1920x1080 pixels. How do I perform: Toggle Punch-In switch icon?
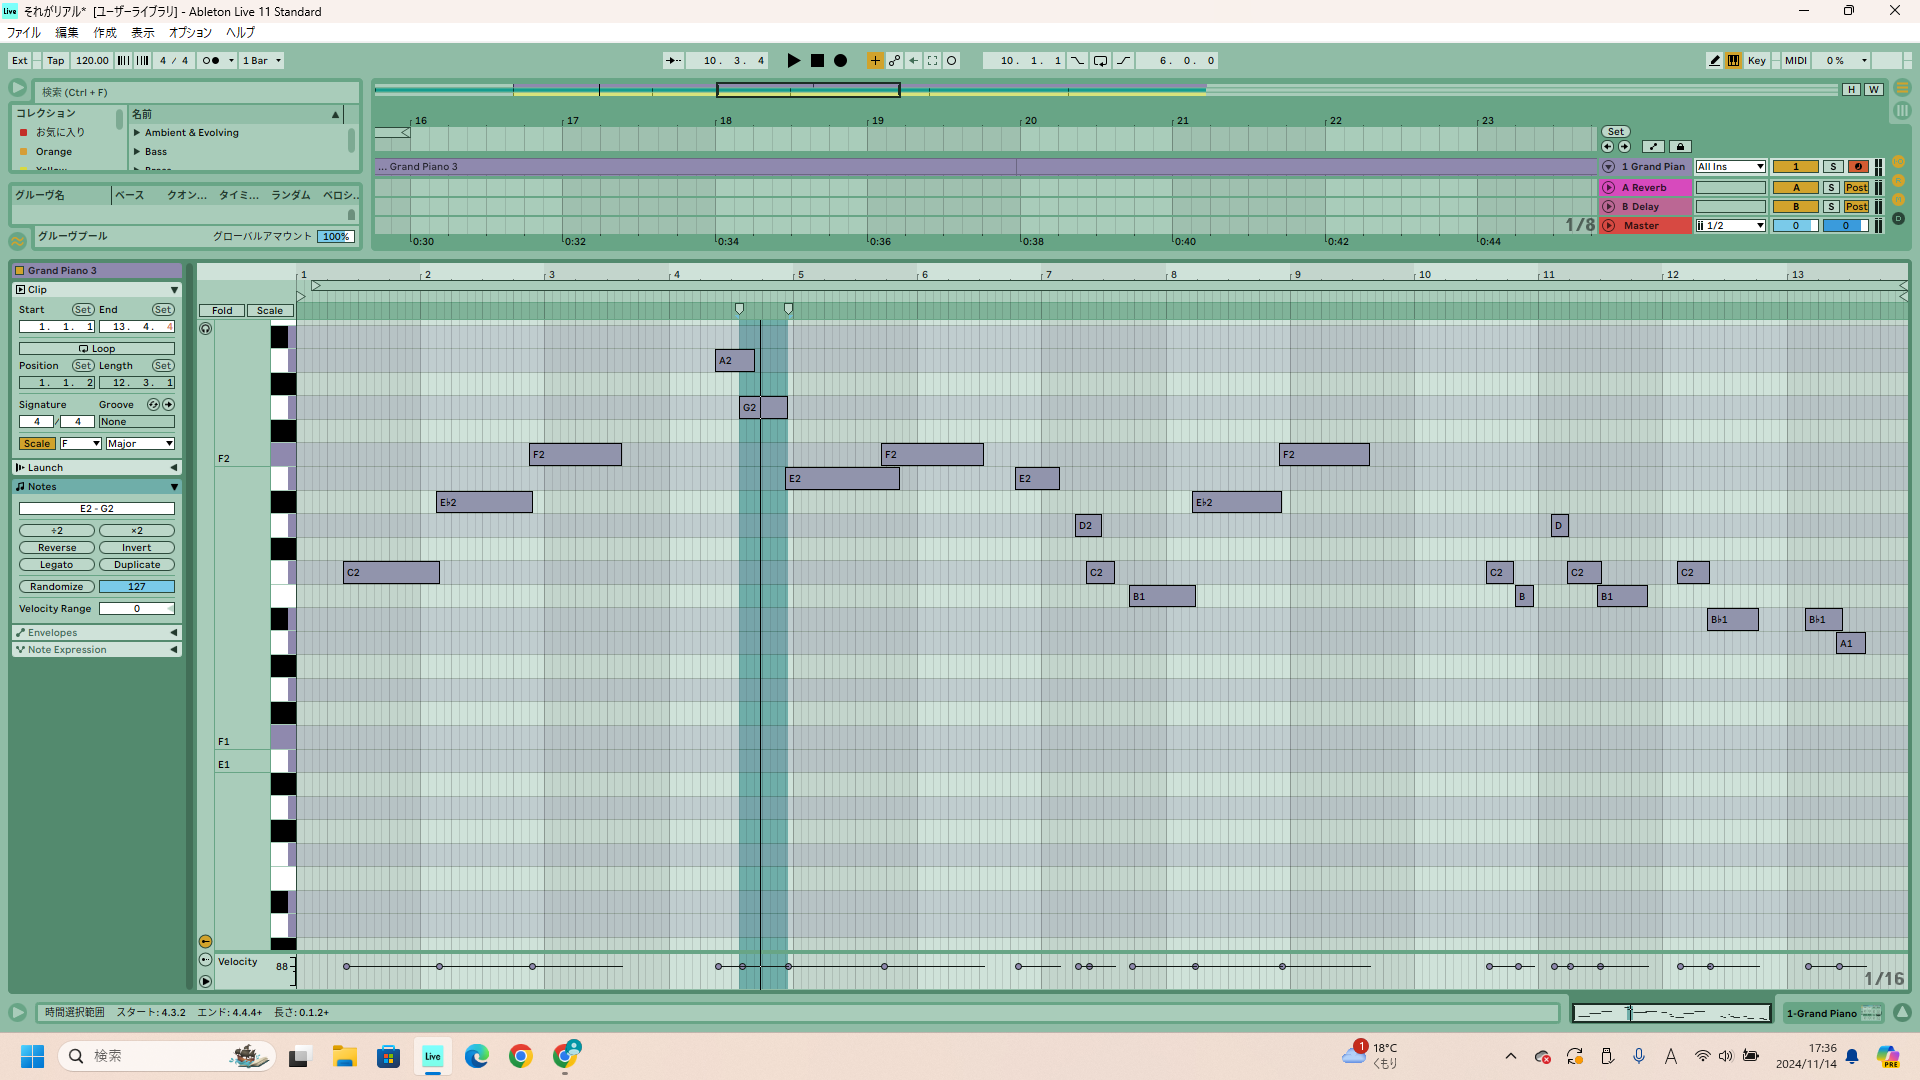pos(1077,61)
